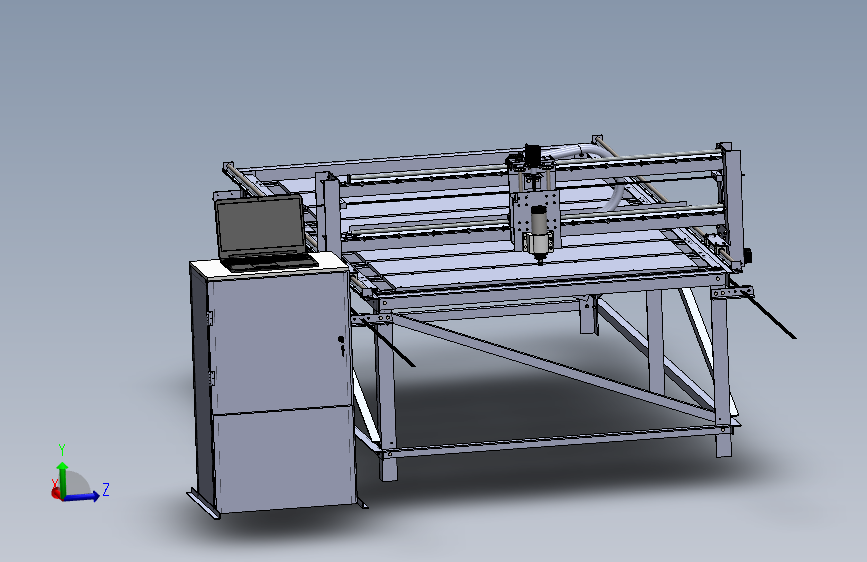Select the front left leg of the machine frame
The image size is (867, 562).
pyautogui.click(x=387, y=396)
